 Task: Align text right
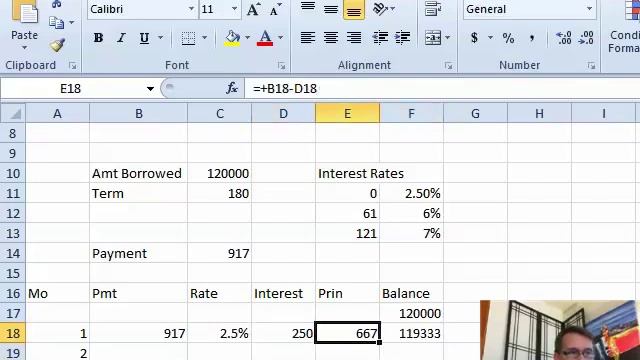pyautogui.click(x=353, y=38)
